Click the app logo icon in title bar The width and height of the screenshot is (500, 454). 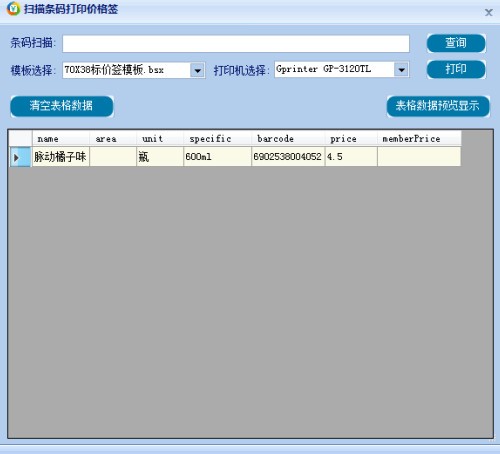tap(13, 9)
